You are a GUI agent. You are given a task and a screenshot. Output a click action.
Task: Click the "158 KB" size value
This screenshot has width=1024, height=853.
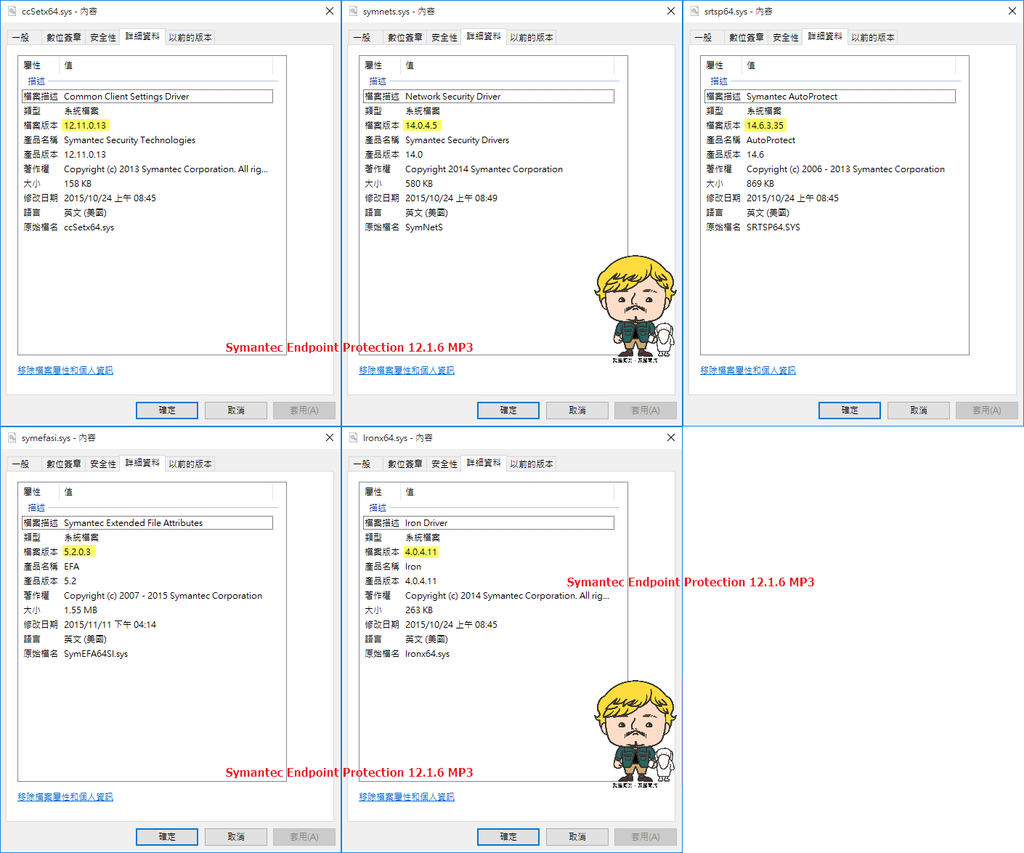(78, 184)
